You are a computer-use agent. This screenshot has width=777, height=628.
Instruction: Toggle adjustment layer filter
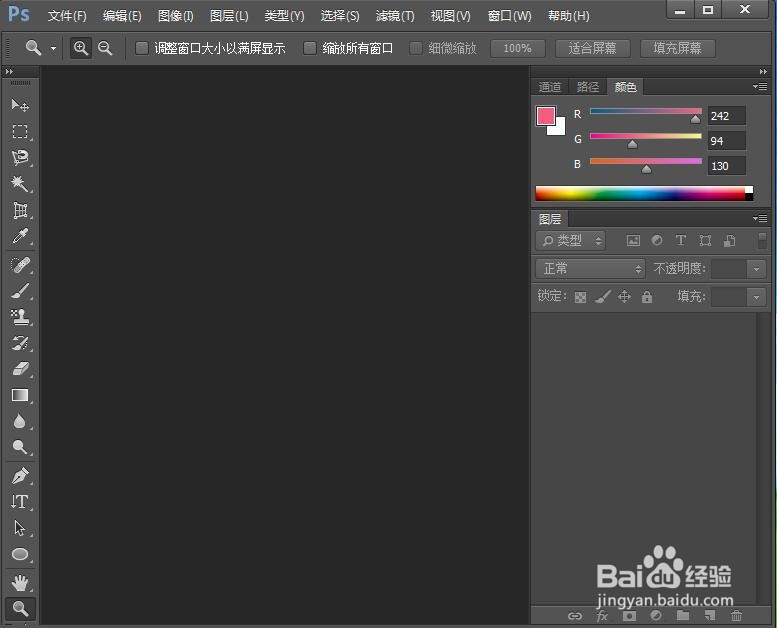[657, 240]
